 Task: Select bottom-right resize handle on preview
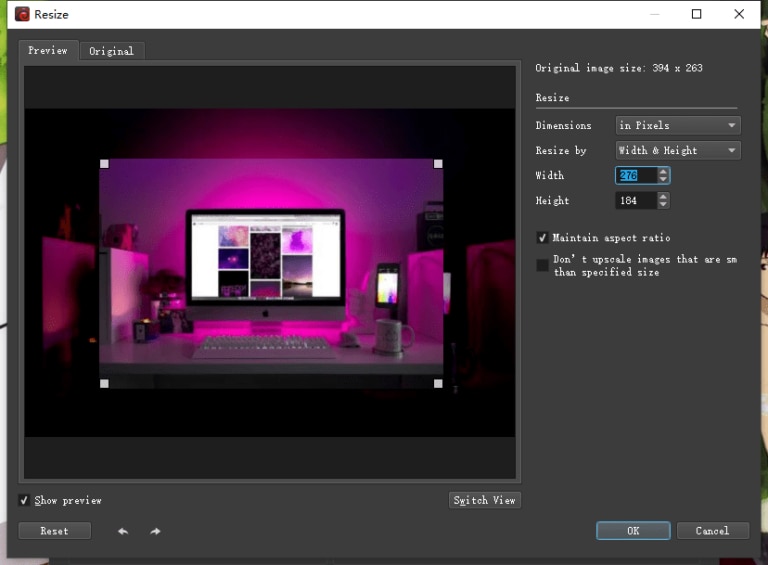click(x=438, y=383)
